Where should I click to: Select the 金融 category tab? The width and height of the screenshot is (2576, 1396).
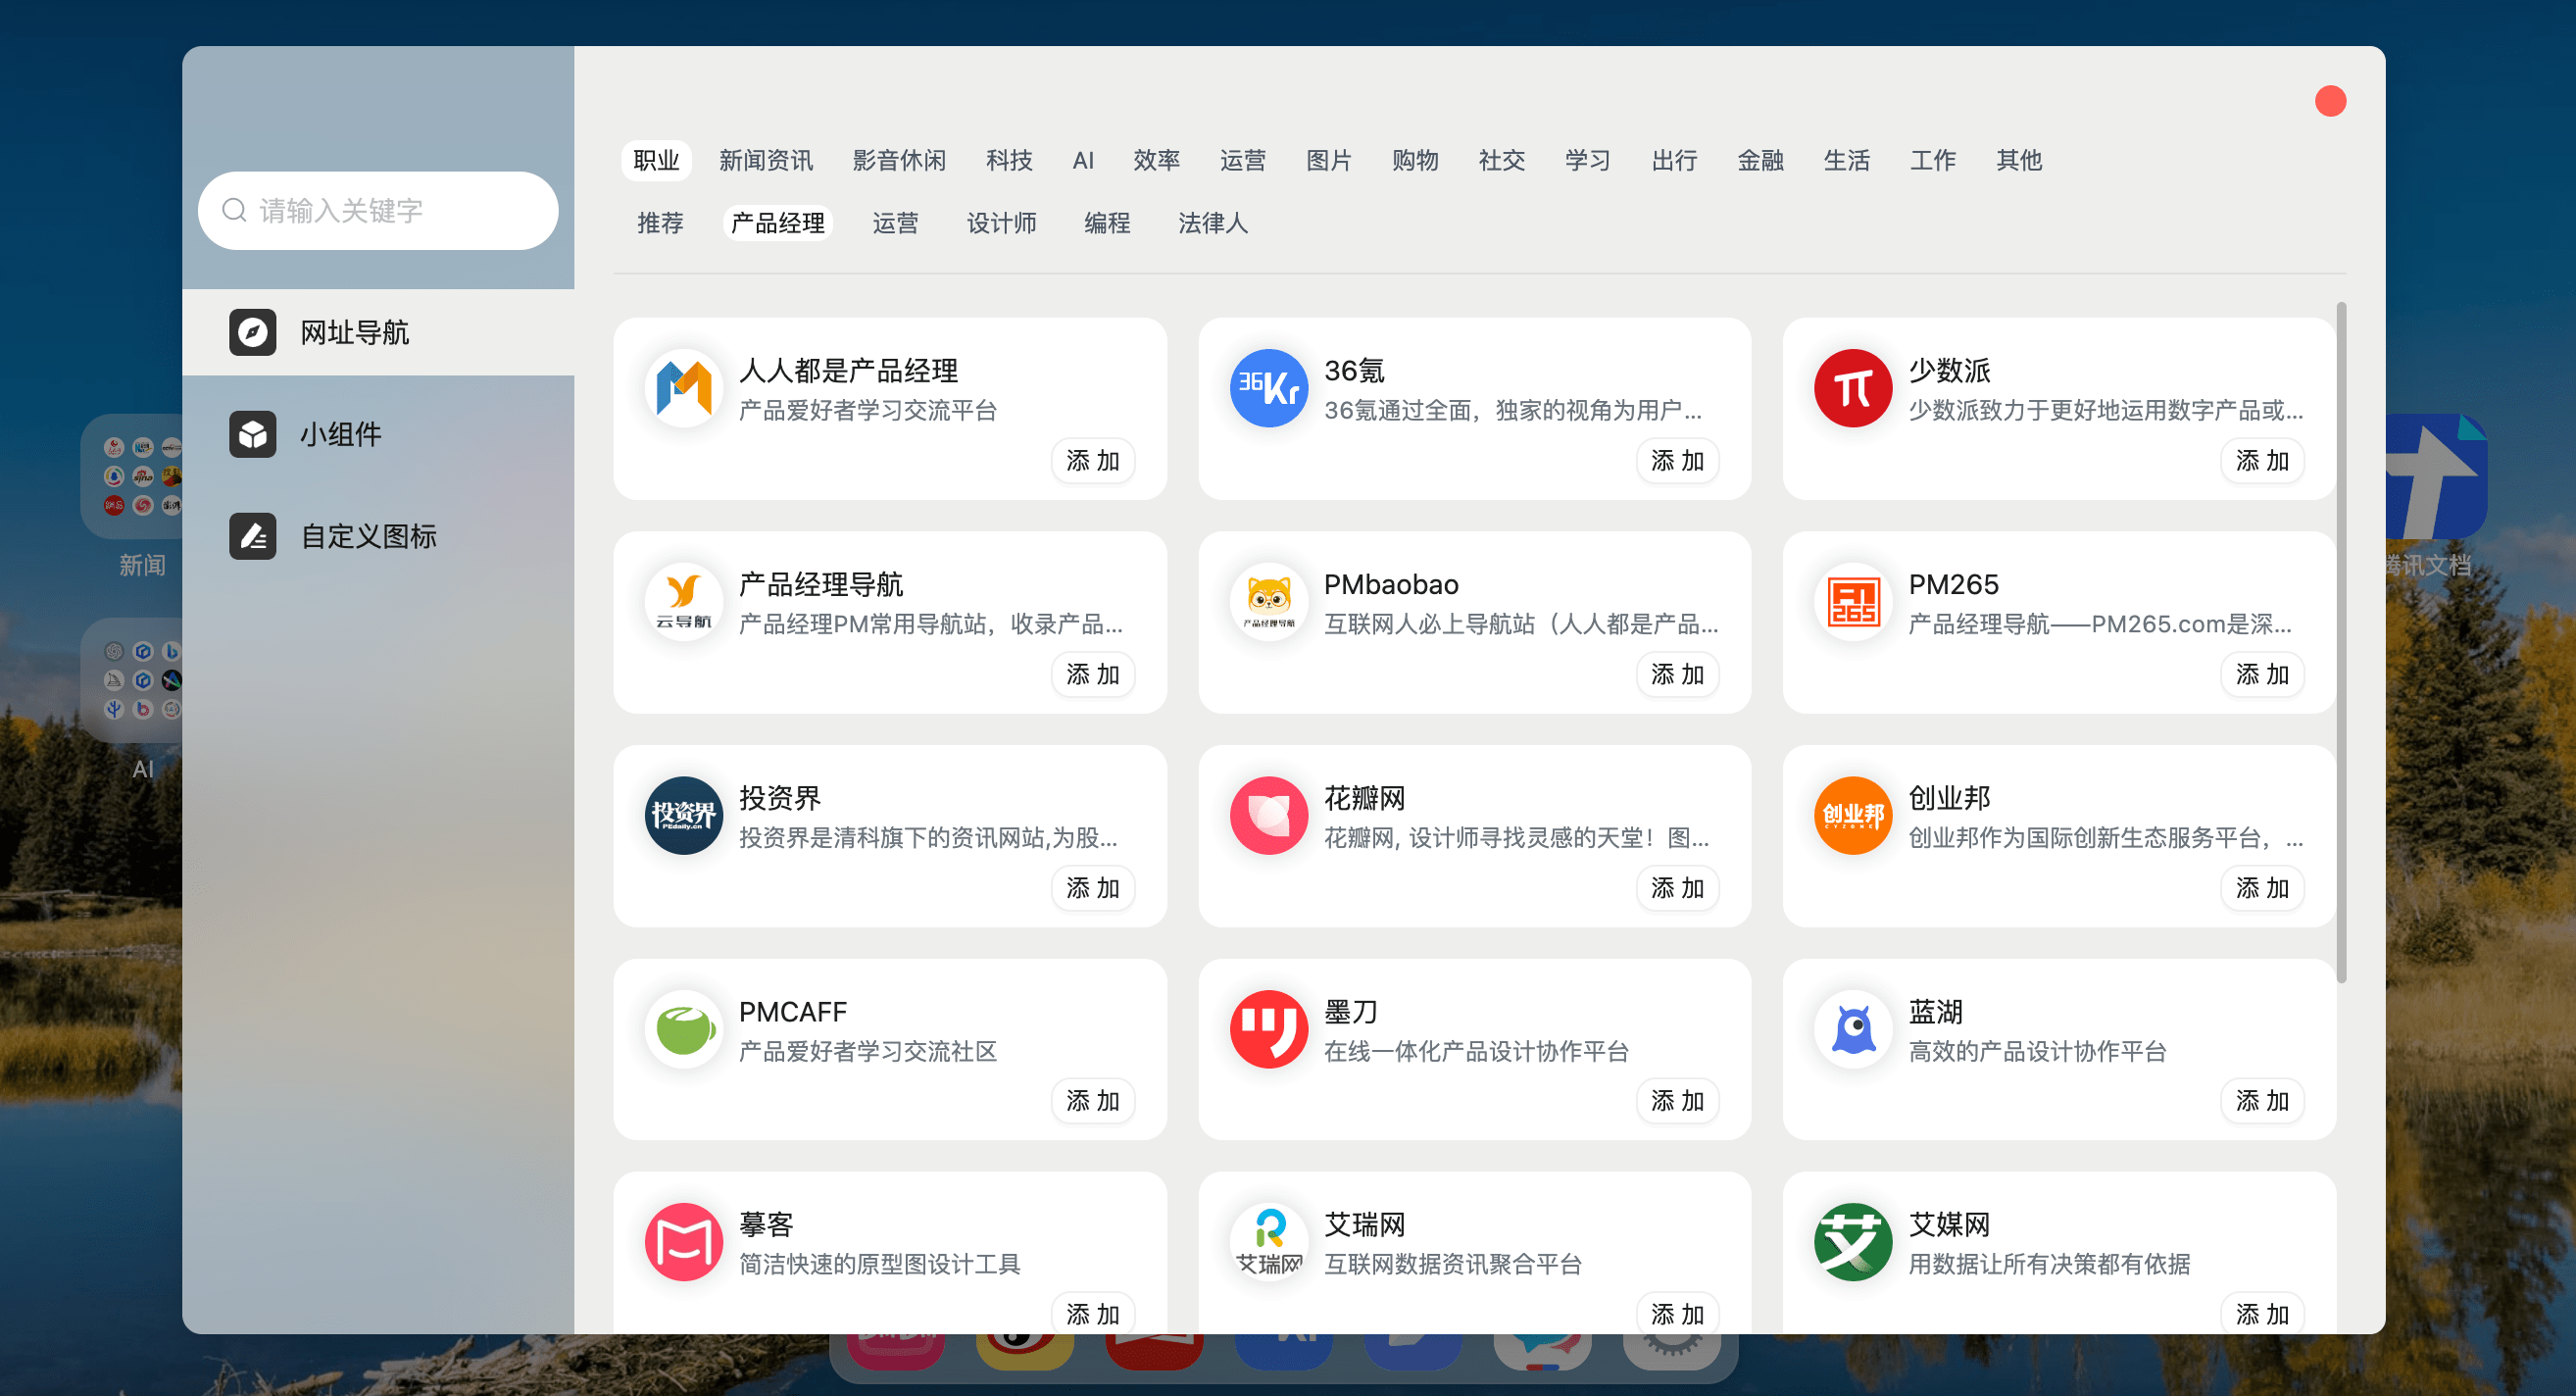tap(1760, 160)
